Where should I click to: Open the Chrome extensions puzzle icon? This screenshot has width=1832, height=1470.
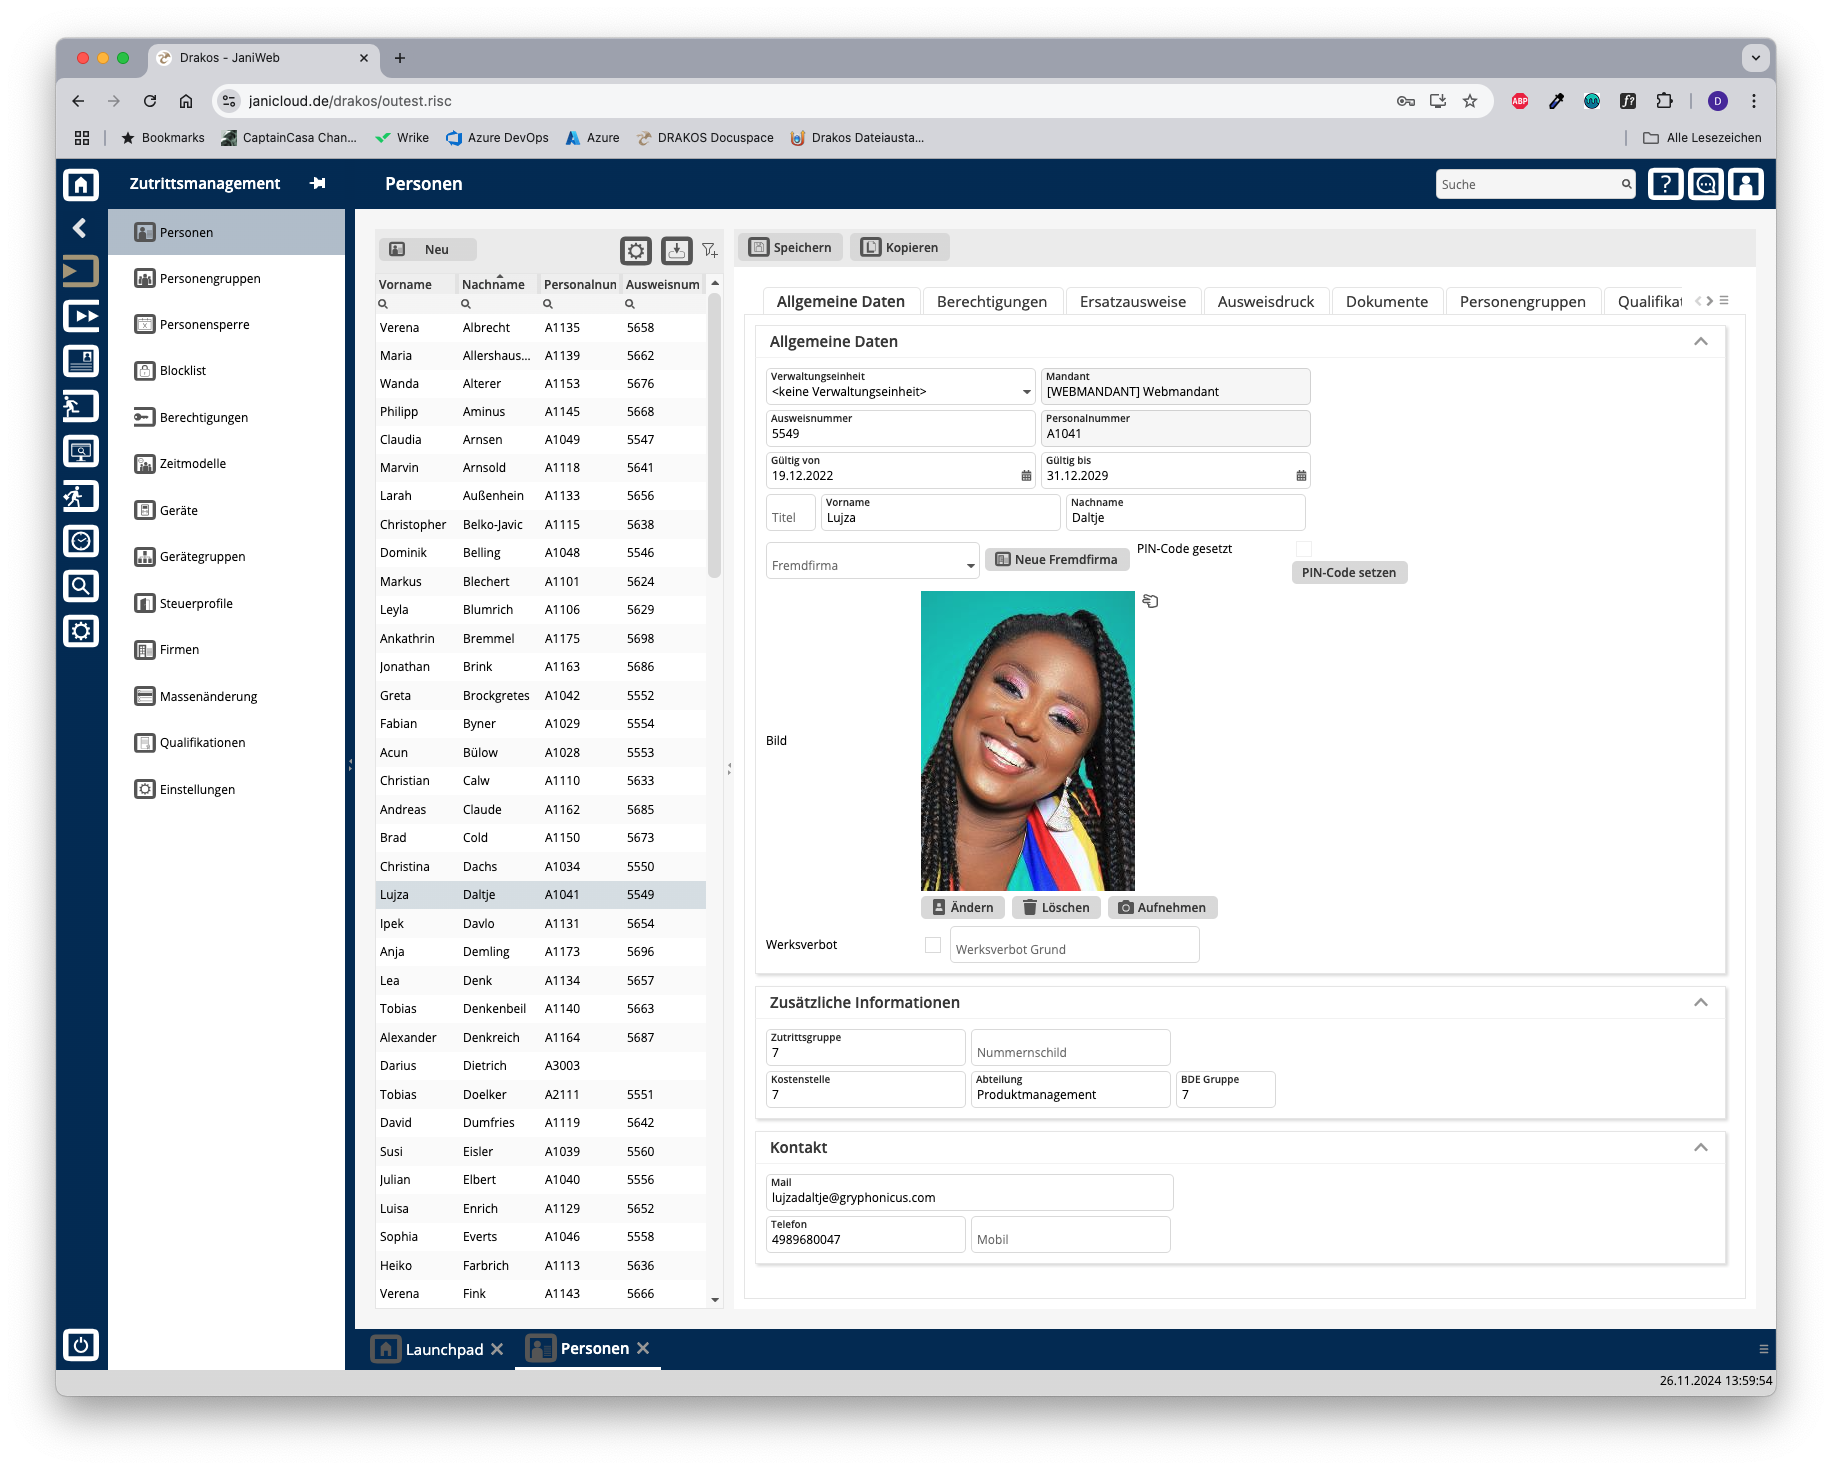tap(1664, 101)
